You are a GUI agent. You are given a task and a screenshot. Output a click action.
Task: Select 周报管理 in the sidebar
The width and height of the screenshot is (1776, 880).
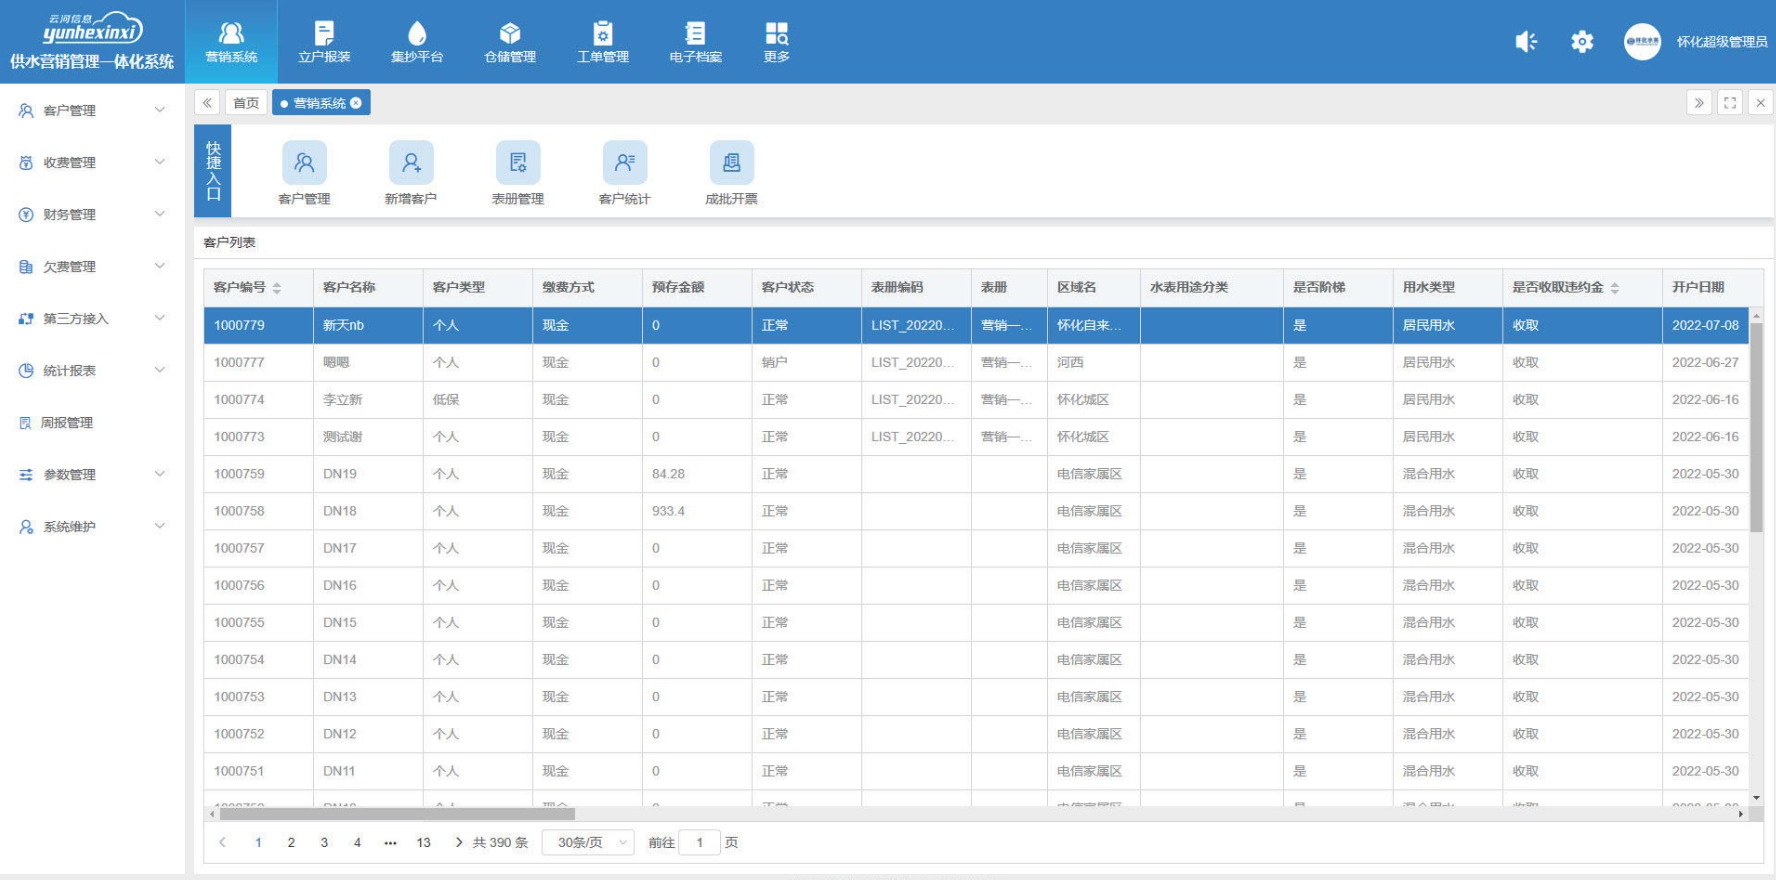pos(92,423)
